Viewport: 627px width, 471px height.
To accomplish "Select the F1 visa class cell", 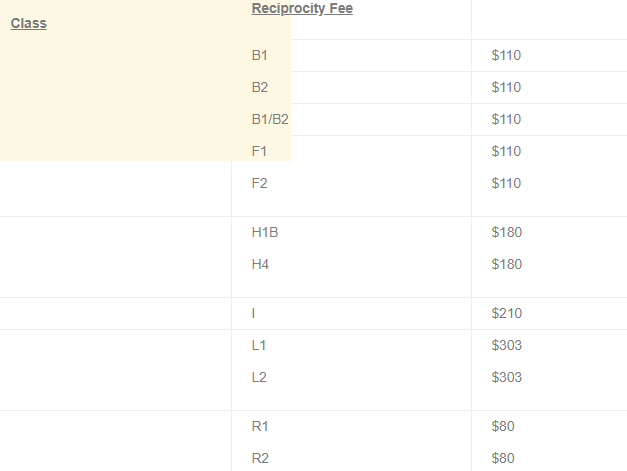I will tap(259, 151).
